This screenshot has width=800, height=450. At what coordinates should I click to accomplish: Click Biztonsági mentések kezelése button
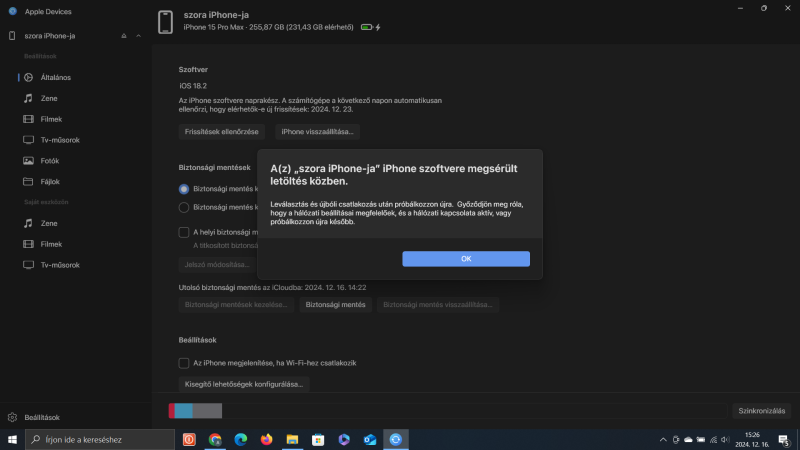236,305
